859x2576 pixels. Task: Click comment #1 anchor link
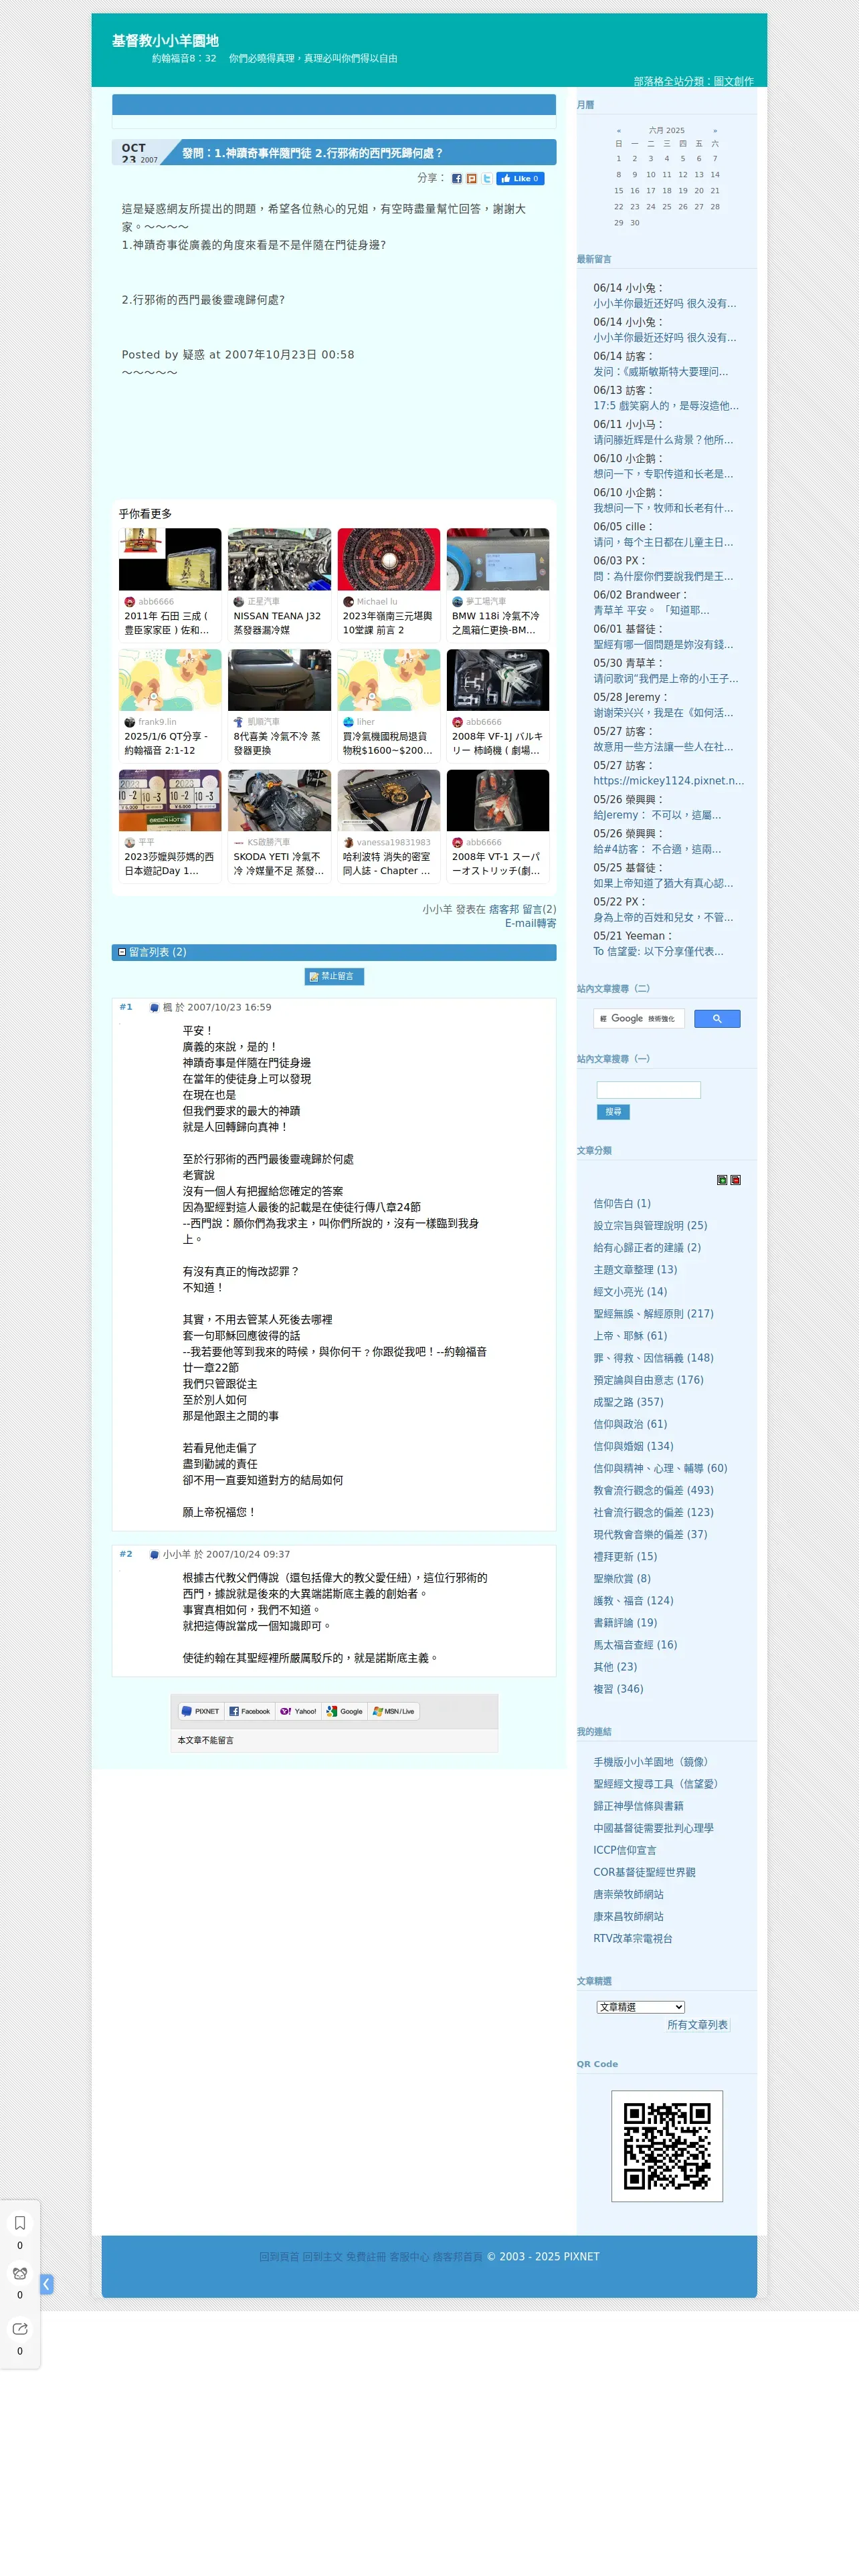(126, 1007)
